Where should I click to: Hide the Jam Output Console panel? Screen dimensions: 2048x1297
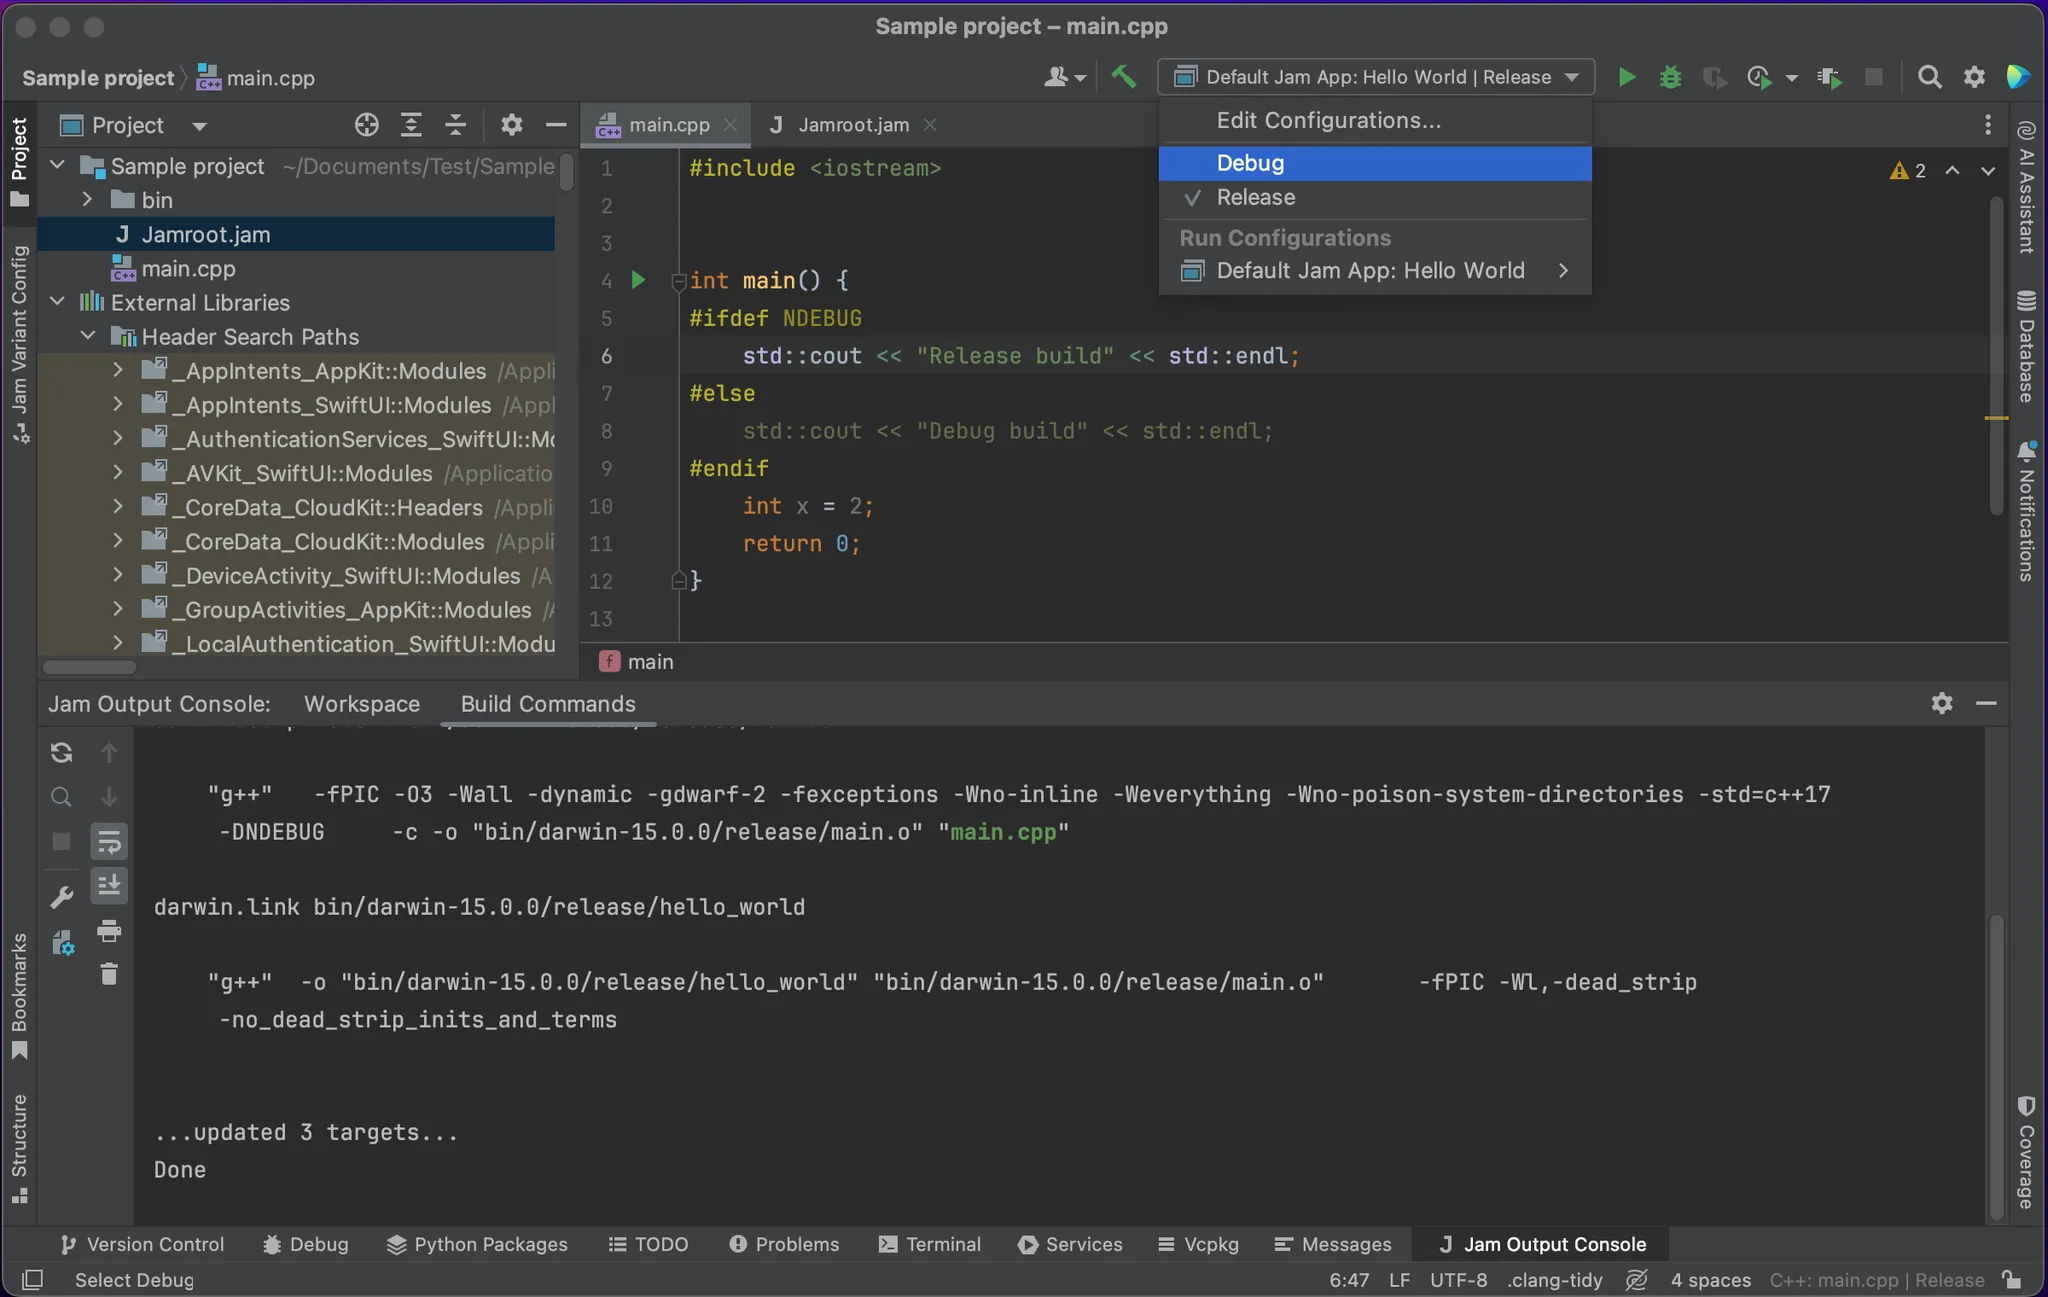[x=1986, y=703]
